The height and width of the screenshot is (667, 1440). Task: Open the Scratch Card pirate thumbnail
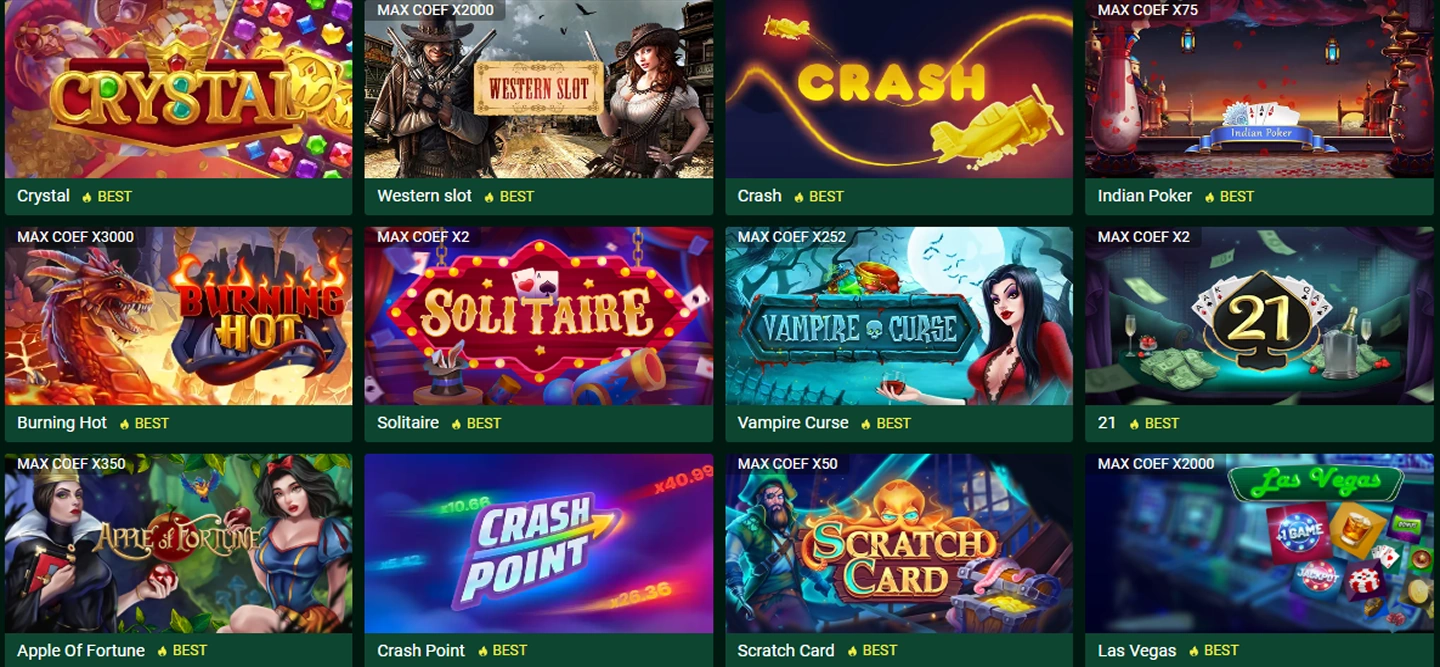click(x=899, y=543)
